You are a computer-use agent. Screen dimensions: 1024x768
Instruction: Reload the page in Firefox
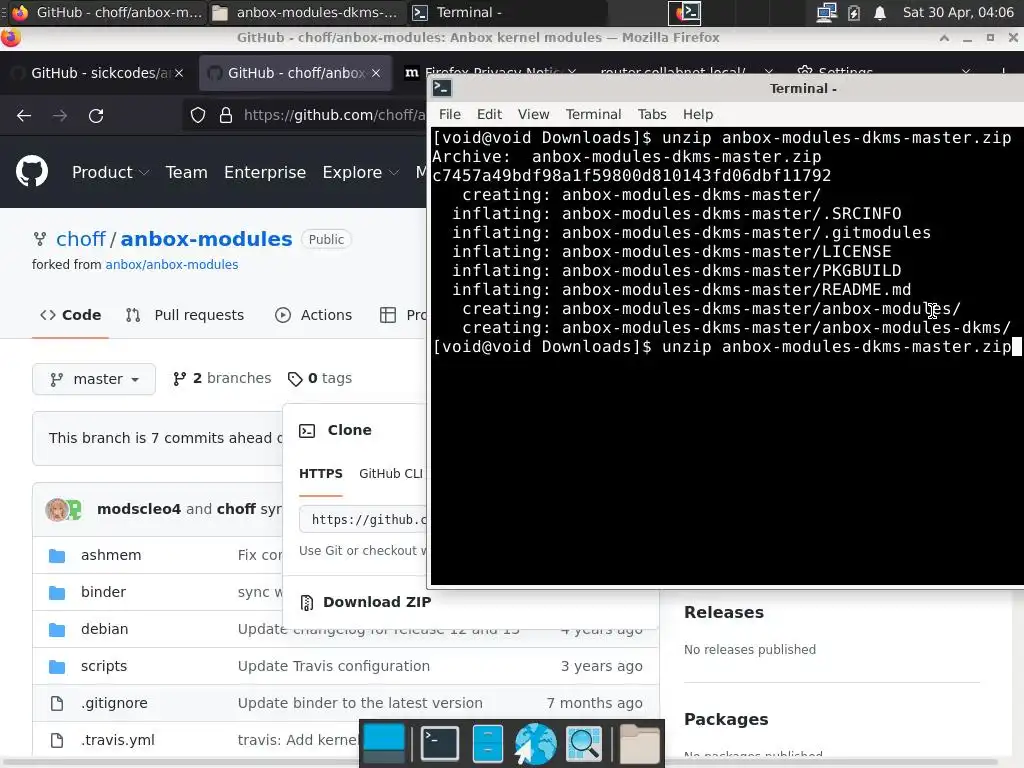point(96,116)
